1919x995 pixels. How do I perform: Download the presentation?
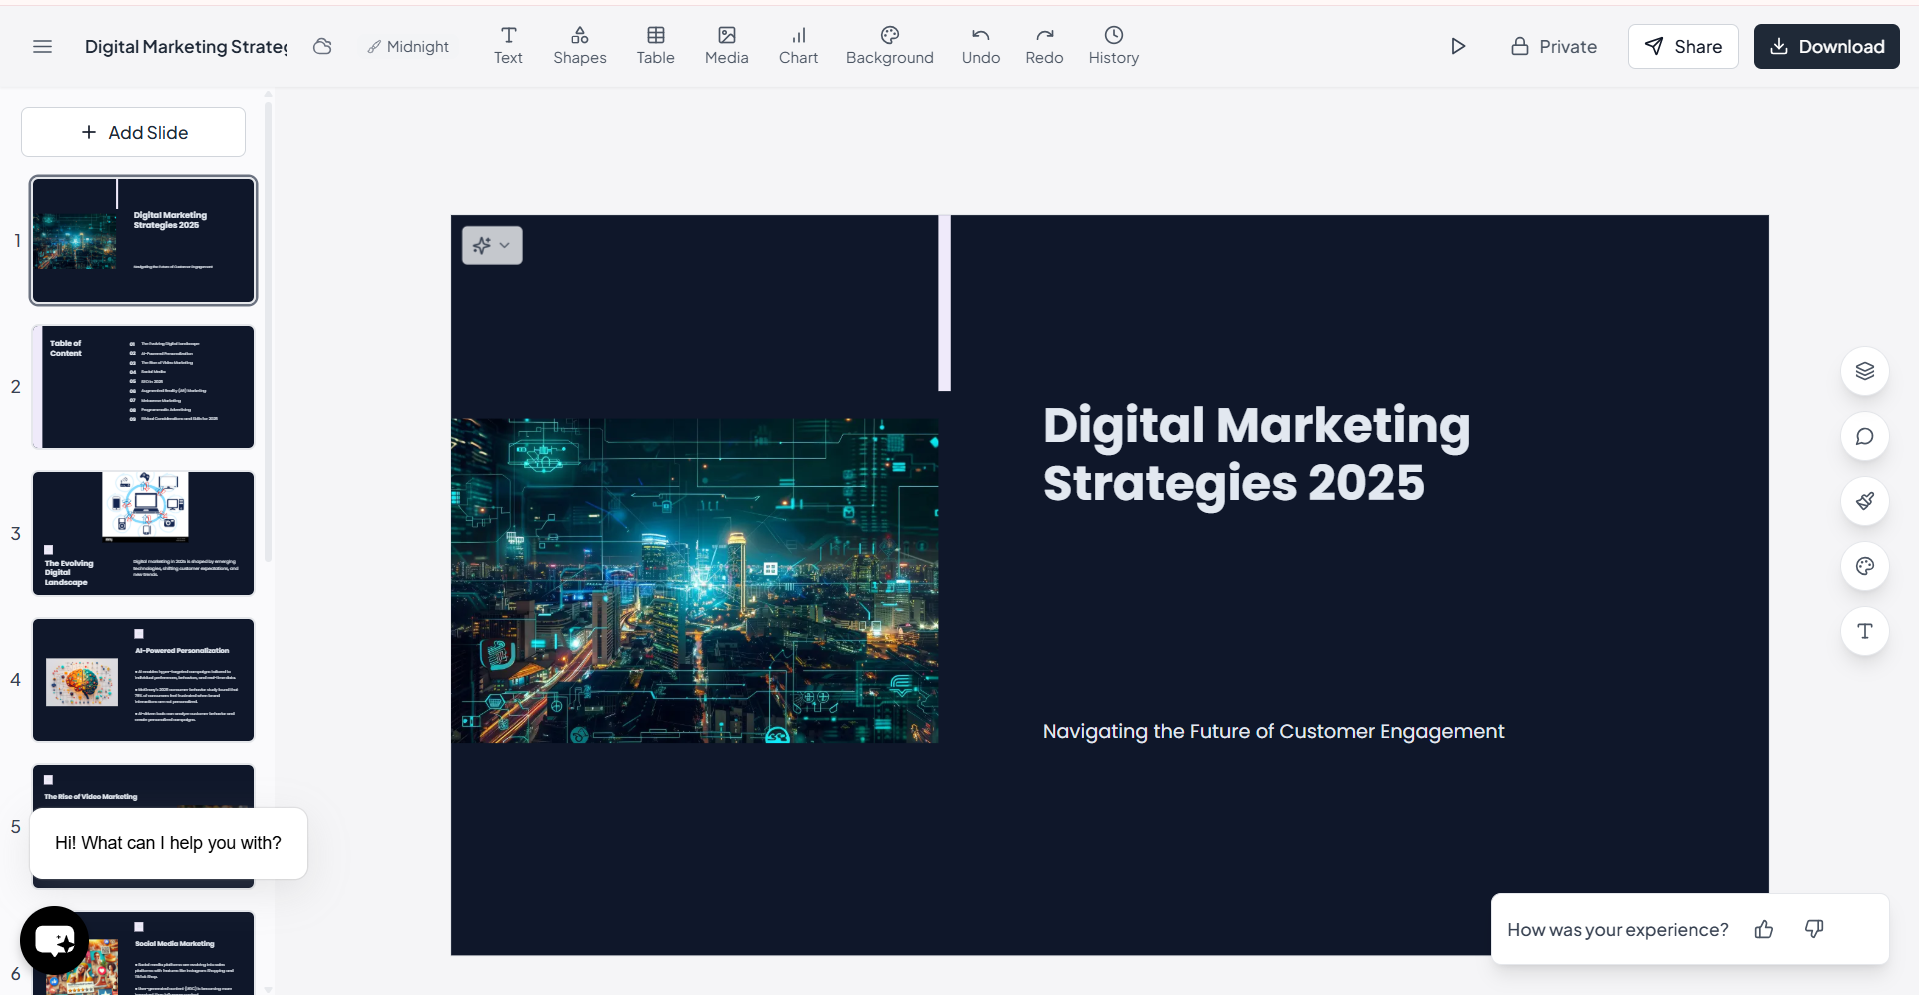pyautogui.click(x=1826, y=47)
